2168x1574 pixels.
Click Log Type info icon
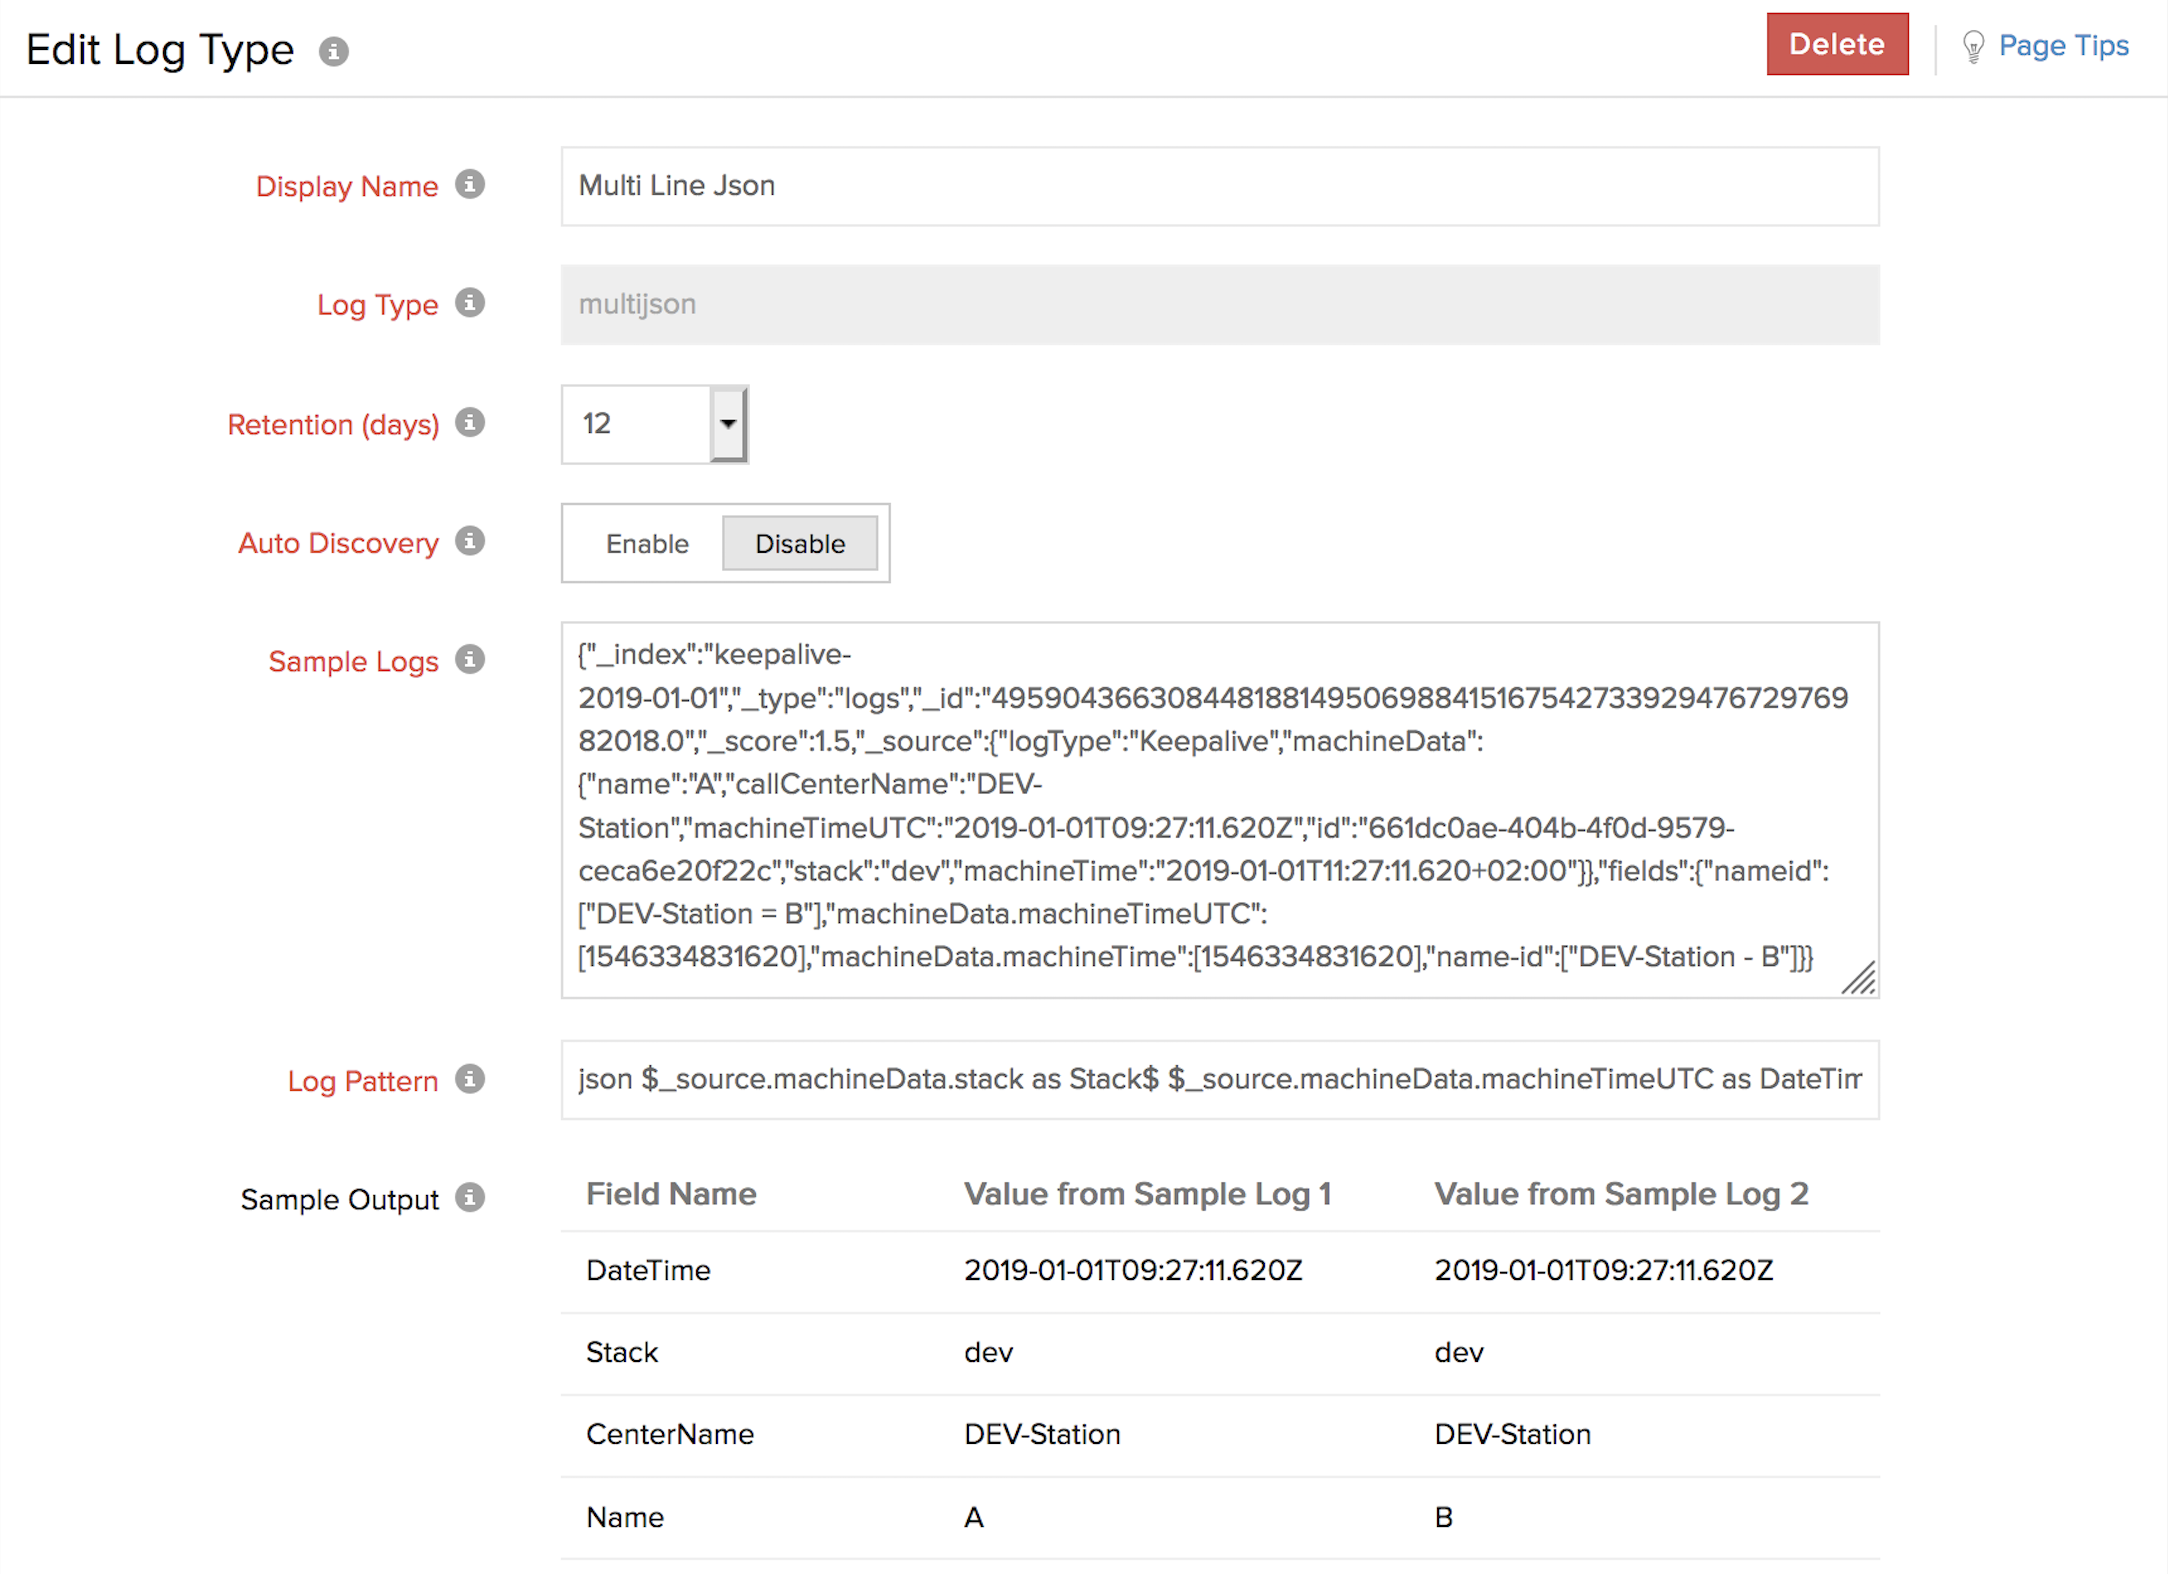click(470, 303)
